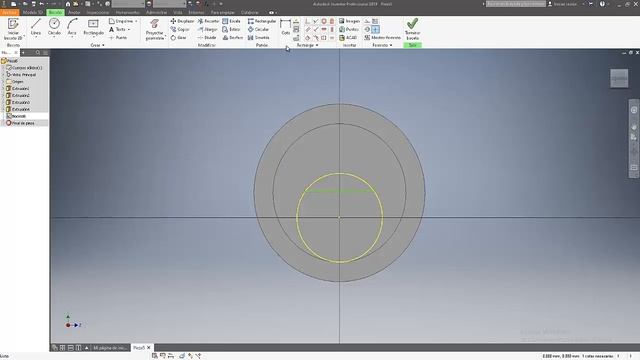
Task: Select Final de pieza tree node
Action: pos(20,123)
